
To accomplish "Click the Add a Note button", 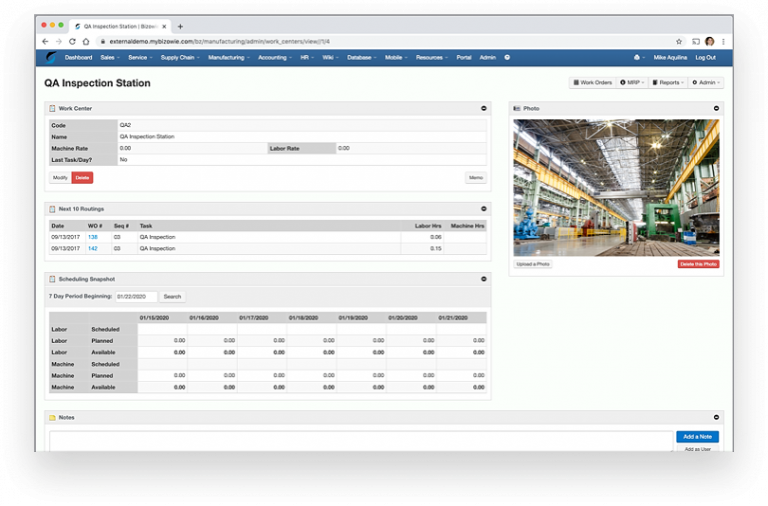I will [697, 436].
